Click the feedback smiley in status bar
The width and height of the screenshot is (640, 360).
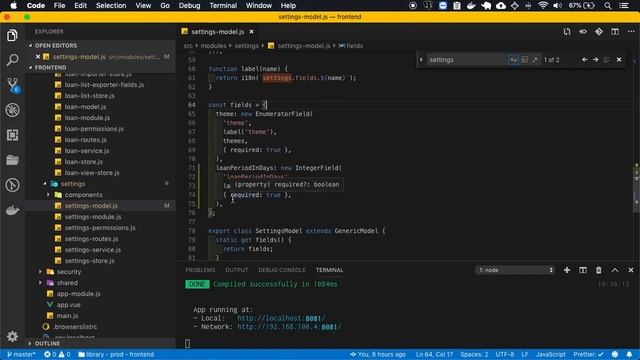[x=615, y=354]
